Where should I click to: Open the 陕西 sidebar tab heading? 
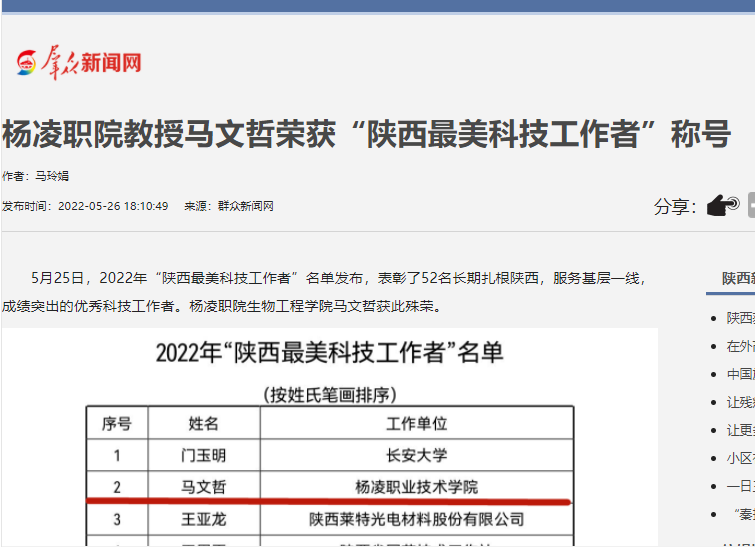[738, 279]
